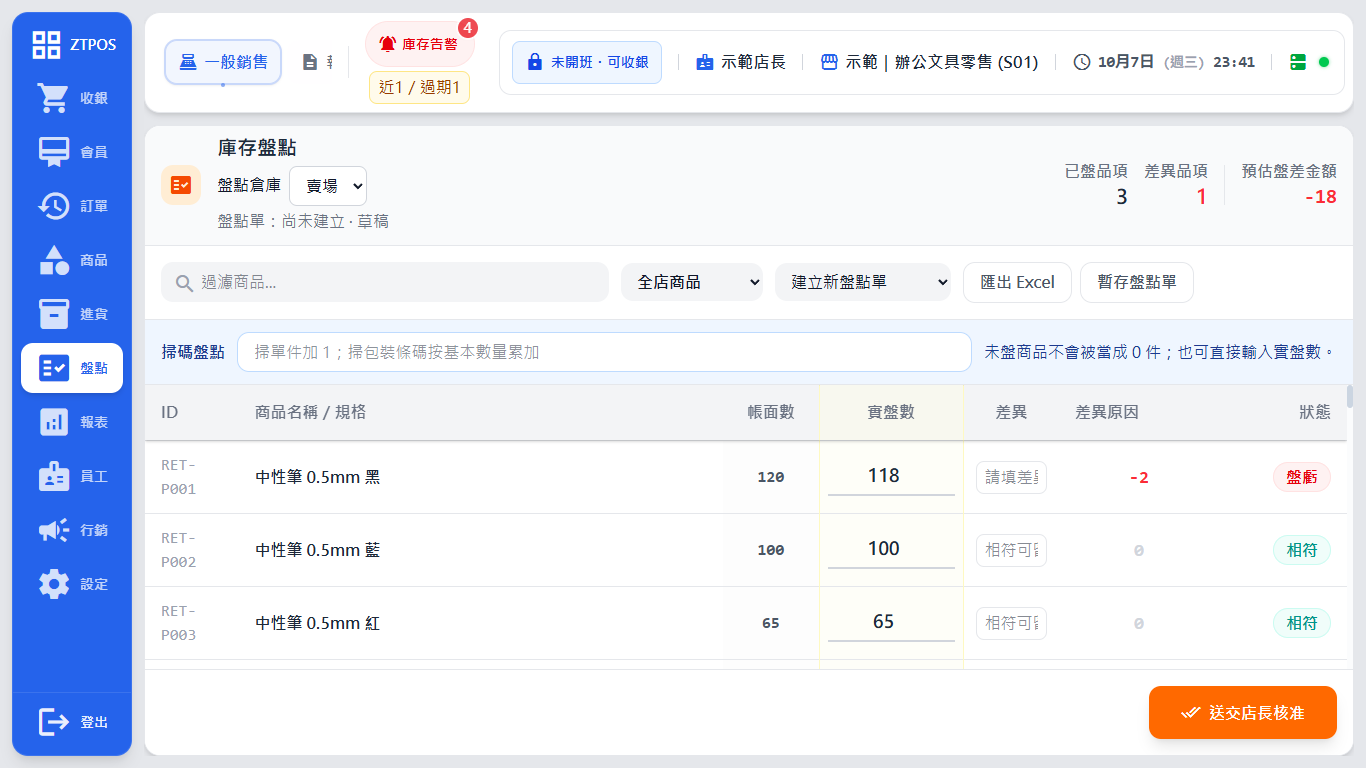
Task: Open the 報表 reports page
Action: 72,422
